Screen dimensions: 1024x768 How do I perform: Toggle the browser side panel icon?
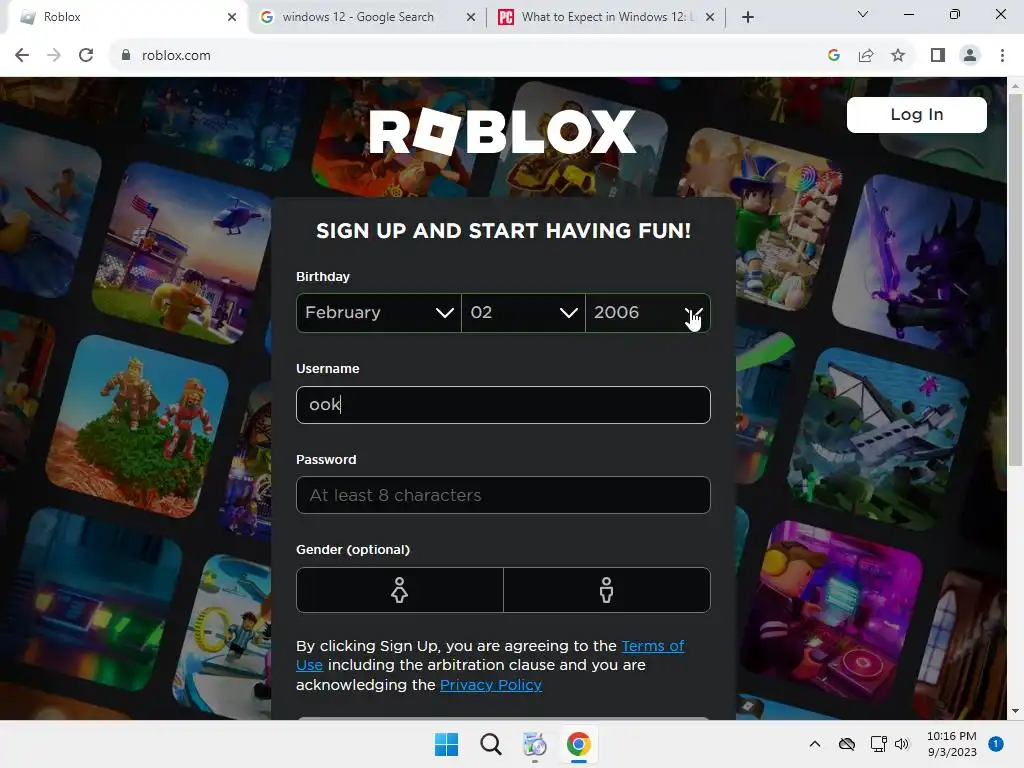(x=938, y=56)
